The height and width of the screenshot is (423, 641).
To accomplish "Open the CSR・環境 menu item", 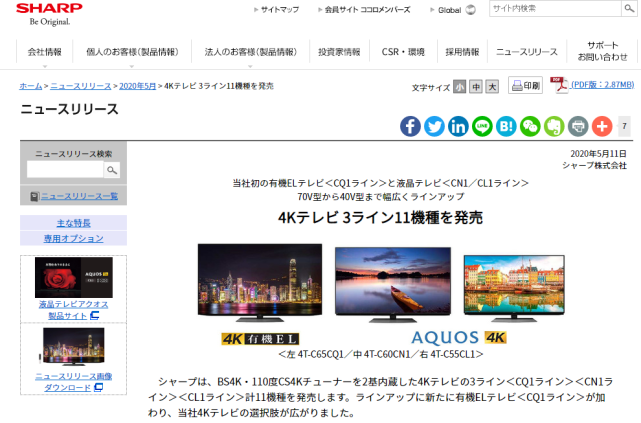I will click(x=403, y=52).
